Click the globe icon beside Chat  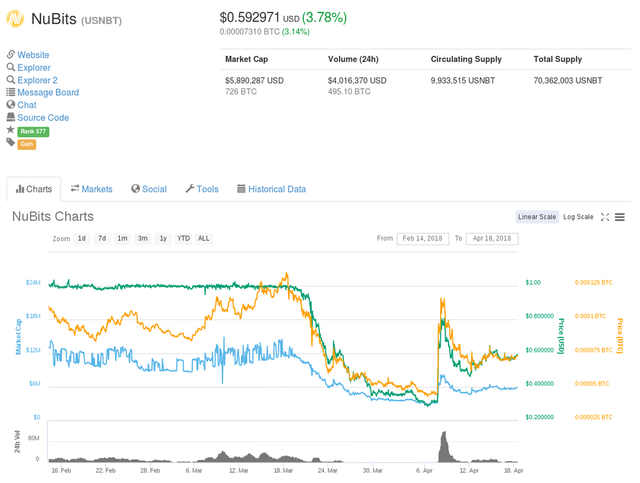click(11, 105)
